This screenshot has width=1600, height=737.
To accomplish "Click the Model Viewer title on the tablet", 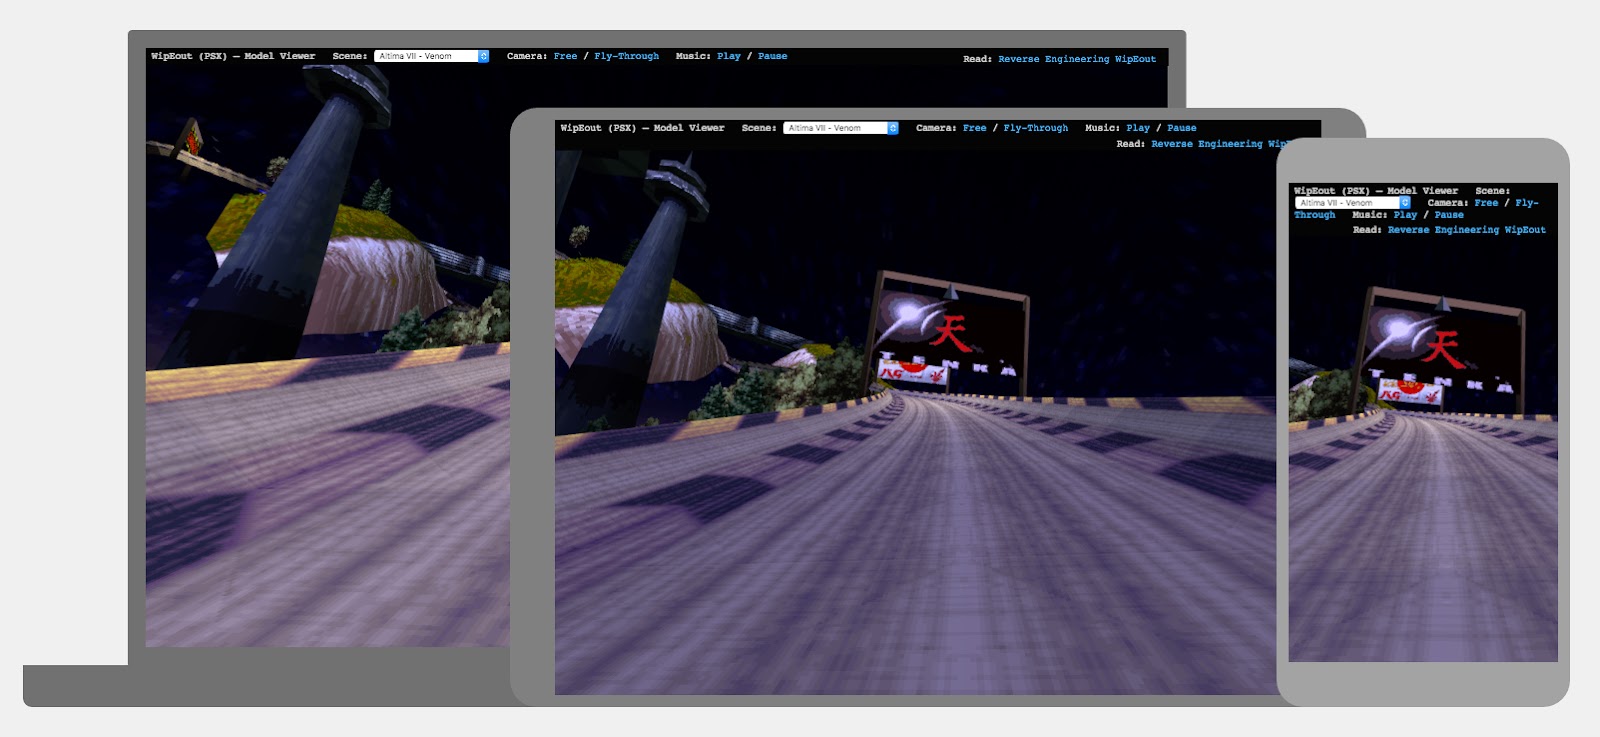I will (642, 128).
